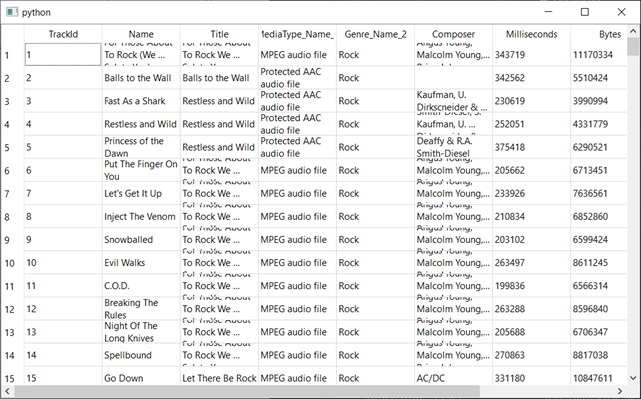
Task: Click the empty Composer cell in row 2
Action: click(x=453, y=78)
